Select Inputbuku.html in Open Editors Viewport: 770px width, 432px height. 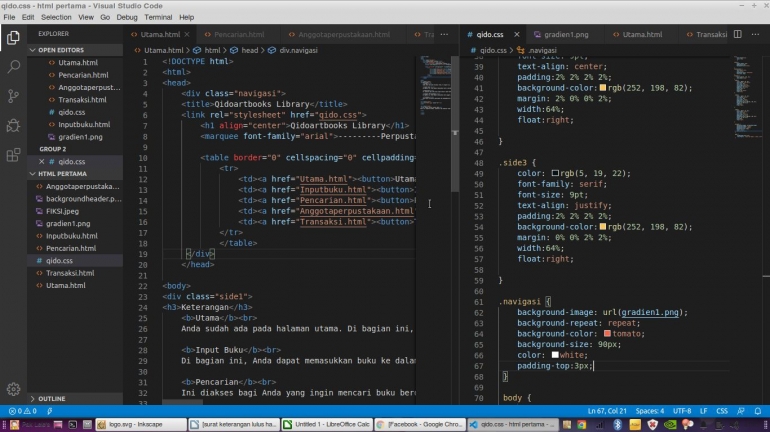point(84,125)
